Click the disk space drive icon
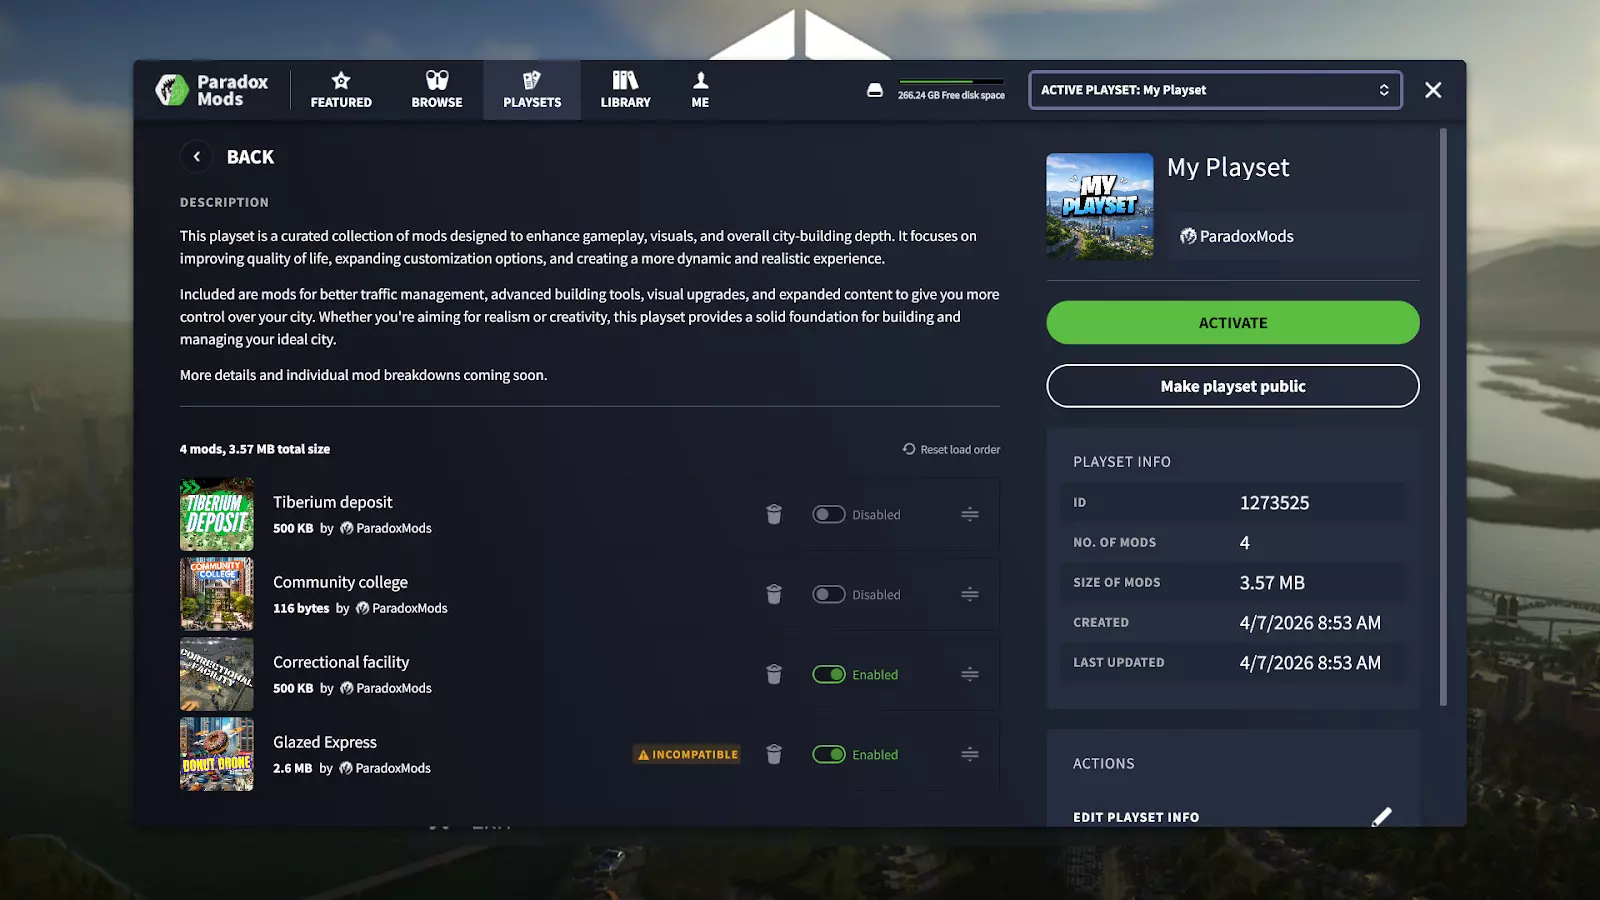 coord(875,90)
